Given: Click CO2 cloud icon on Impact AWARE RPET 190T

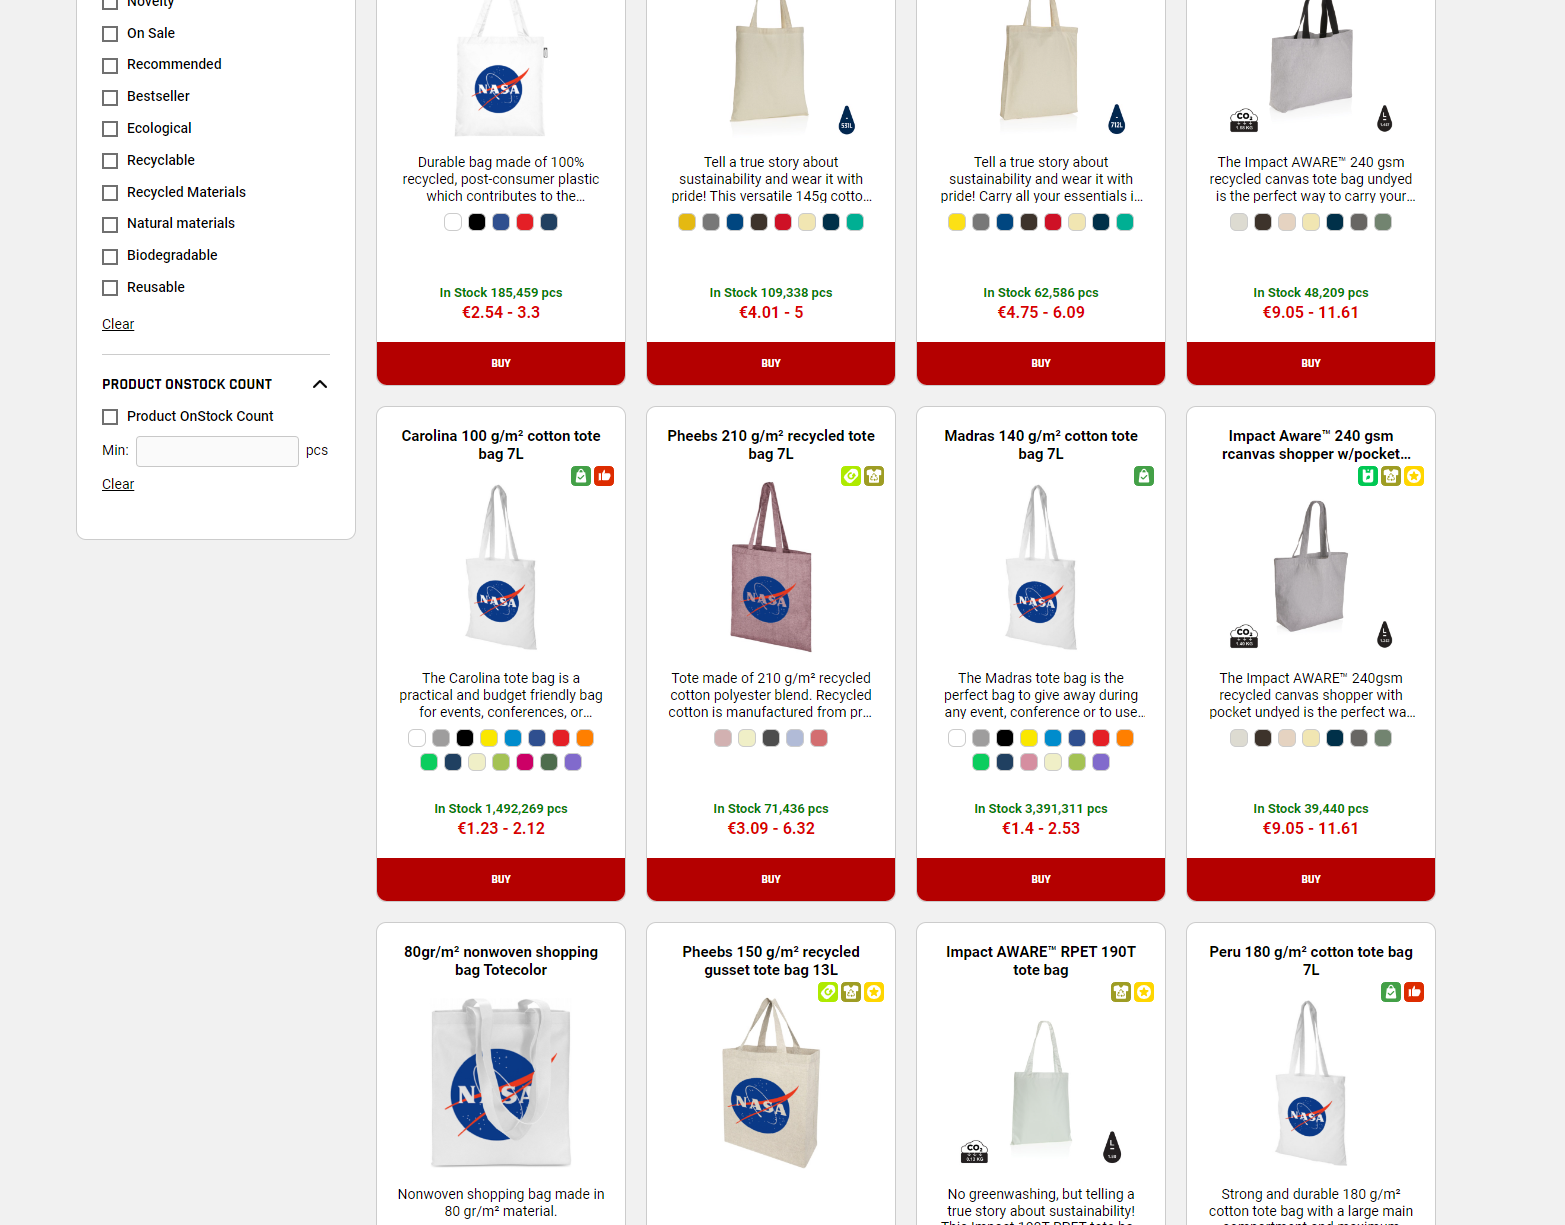Looking at the screenshot, I should pyautogui.click(x=974, y=1151).
